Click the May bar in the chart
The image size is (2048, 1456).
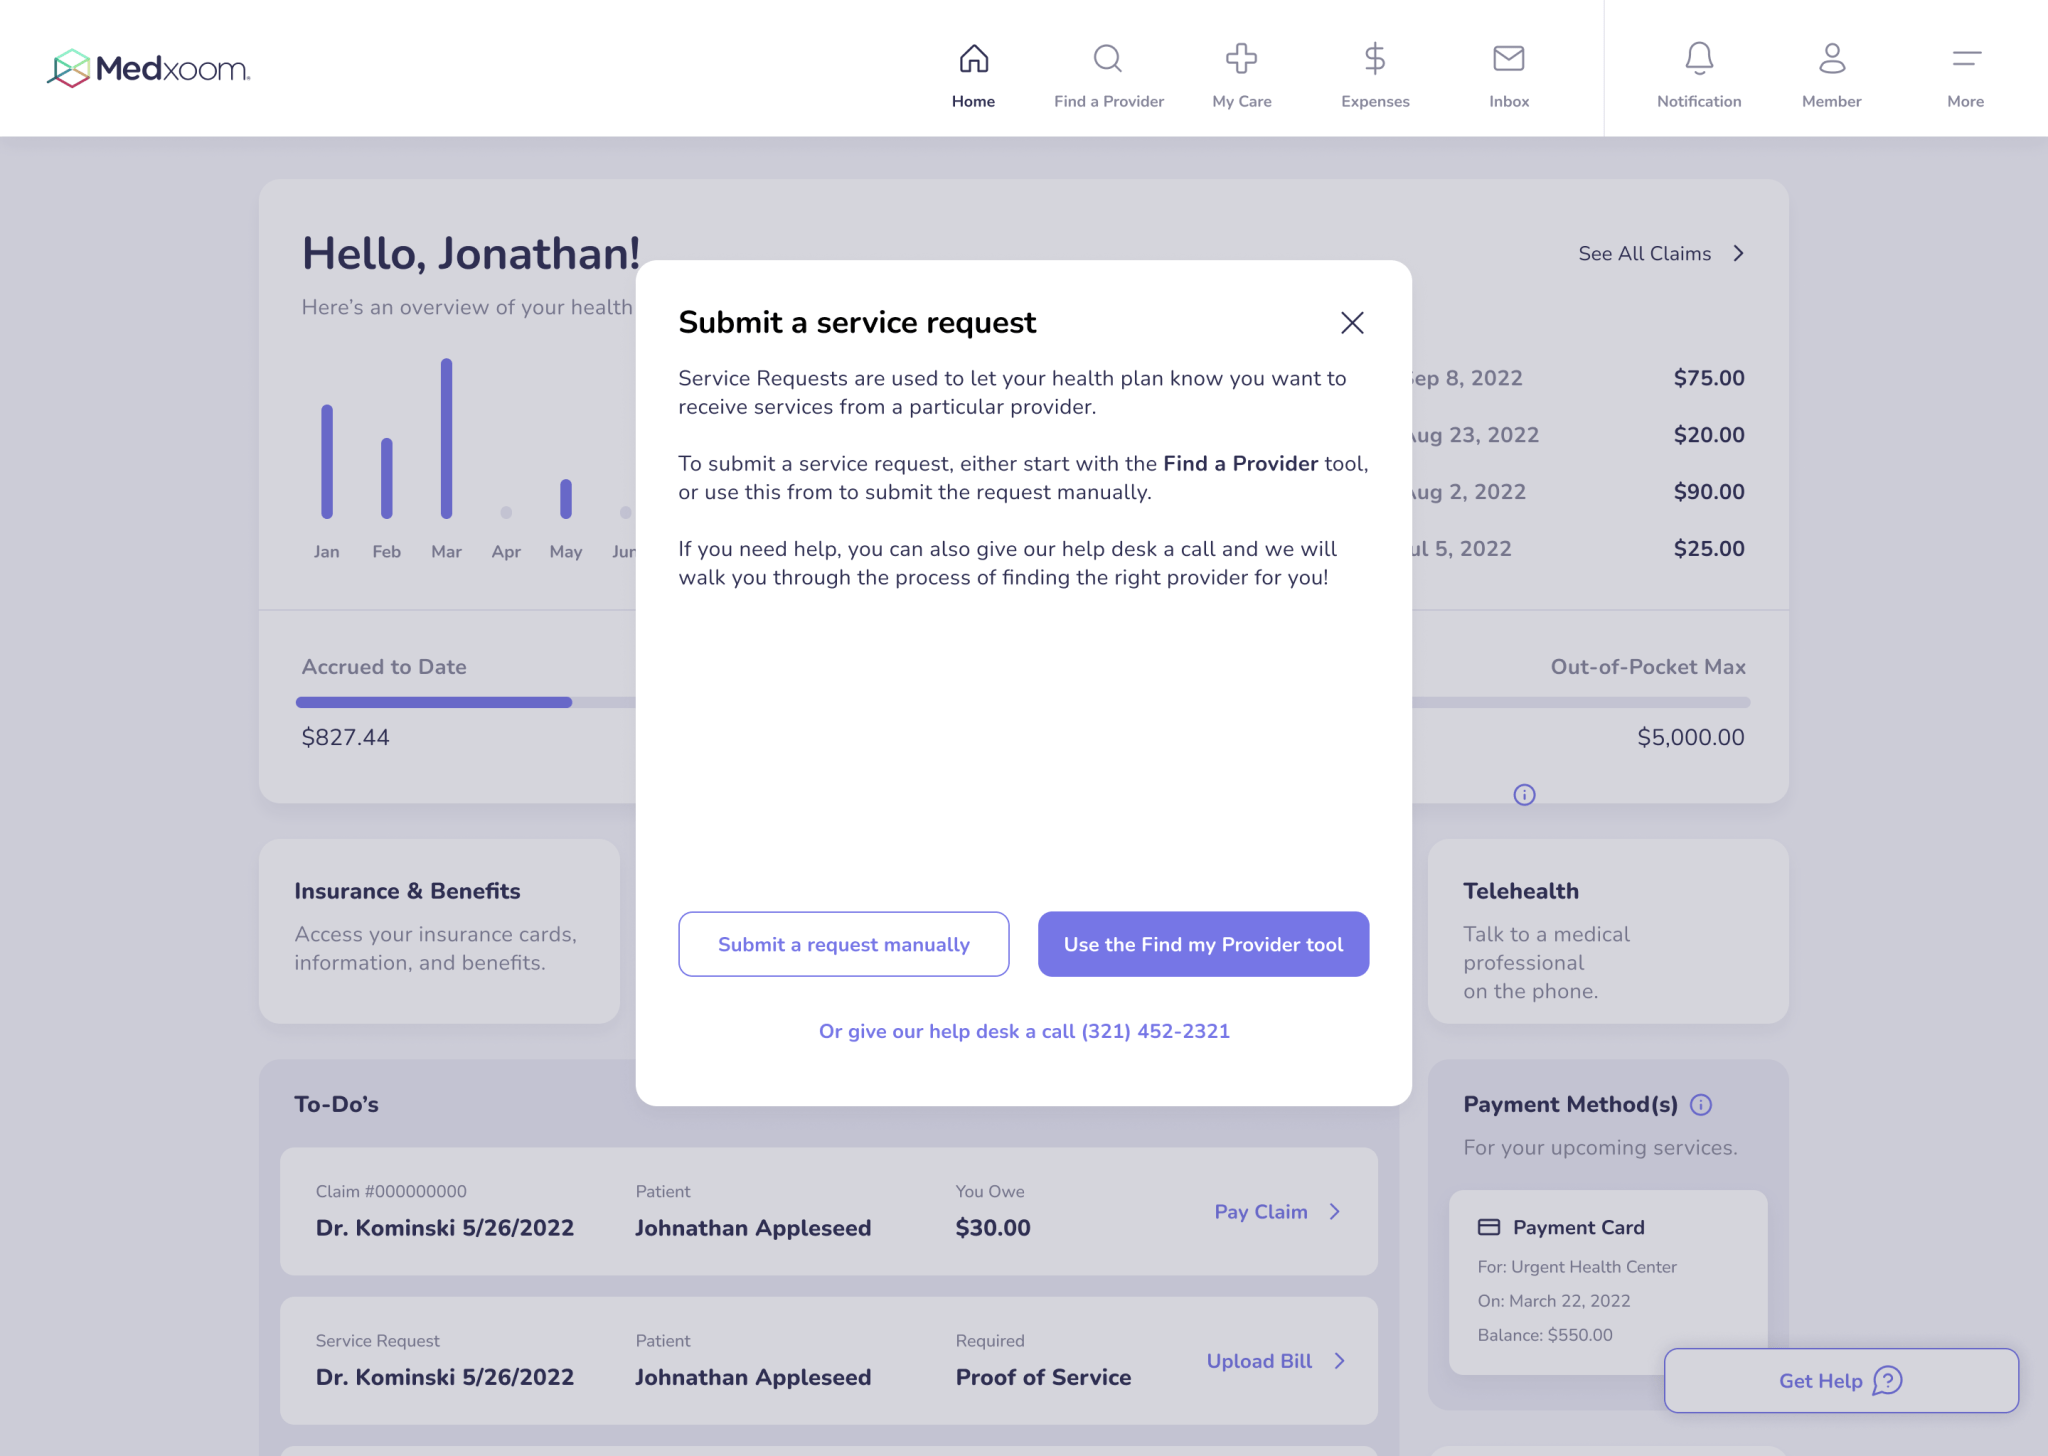point(566,499)
